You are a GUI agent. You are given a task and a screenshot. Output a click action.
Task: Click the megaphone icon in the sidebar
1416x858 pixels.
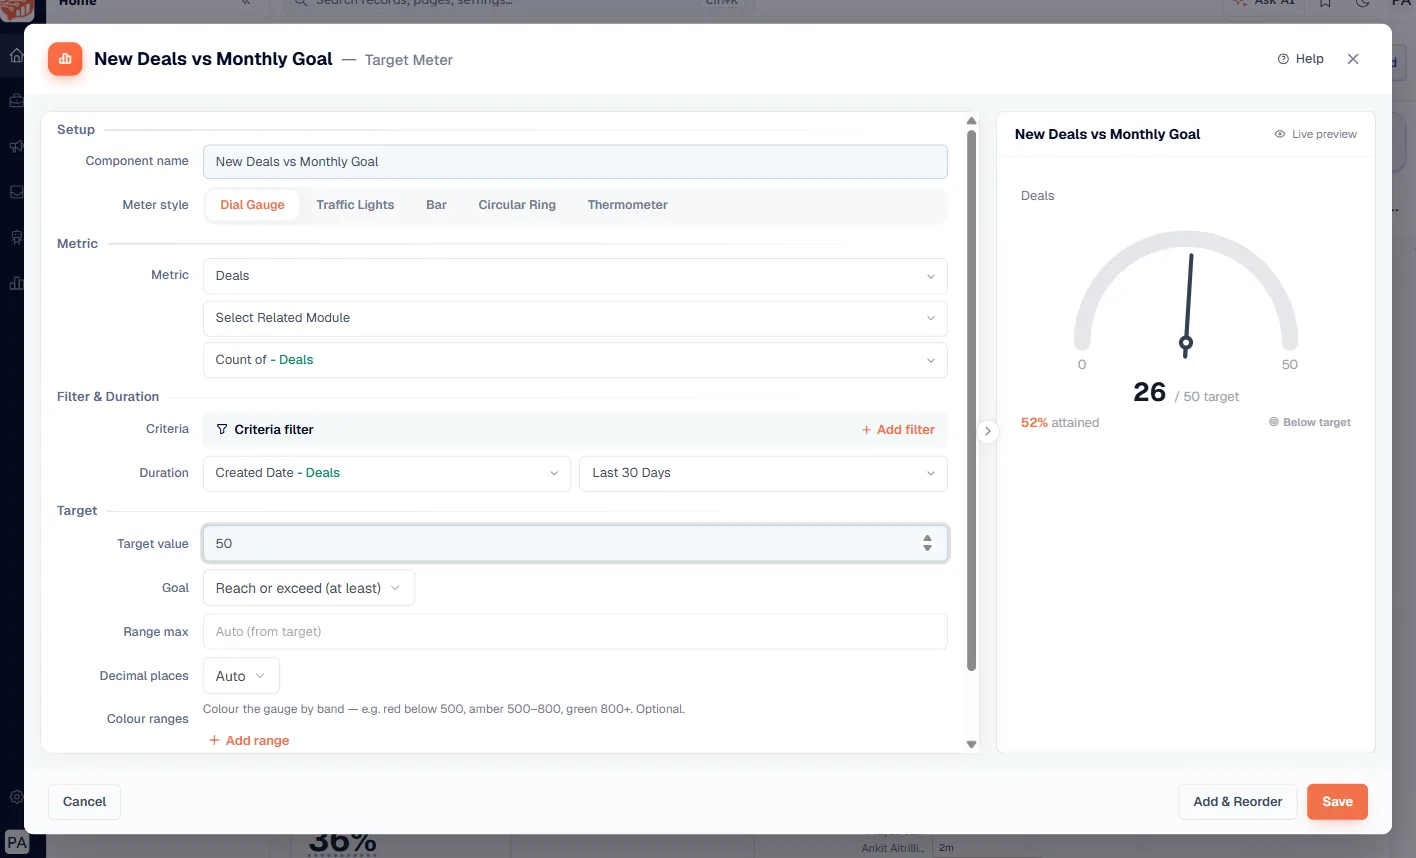tap(16, 147)
